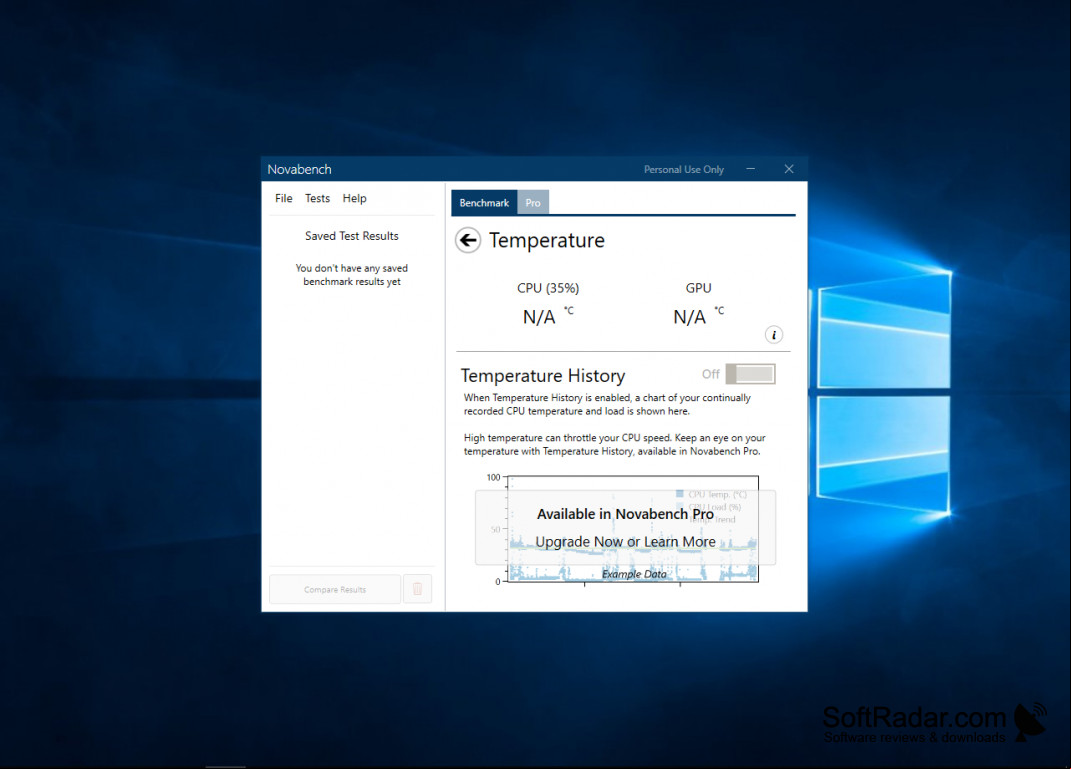Image resolution: width=1071 pixels, height=769 pixels.
Task: Open the temperature info icon
Action: (773, 335)
